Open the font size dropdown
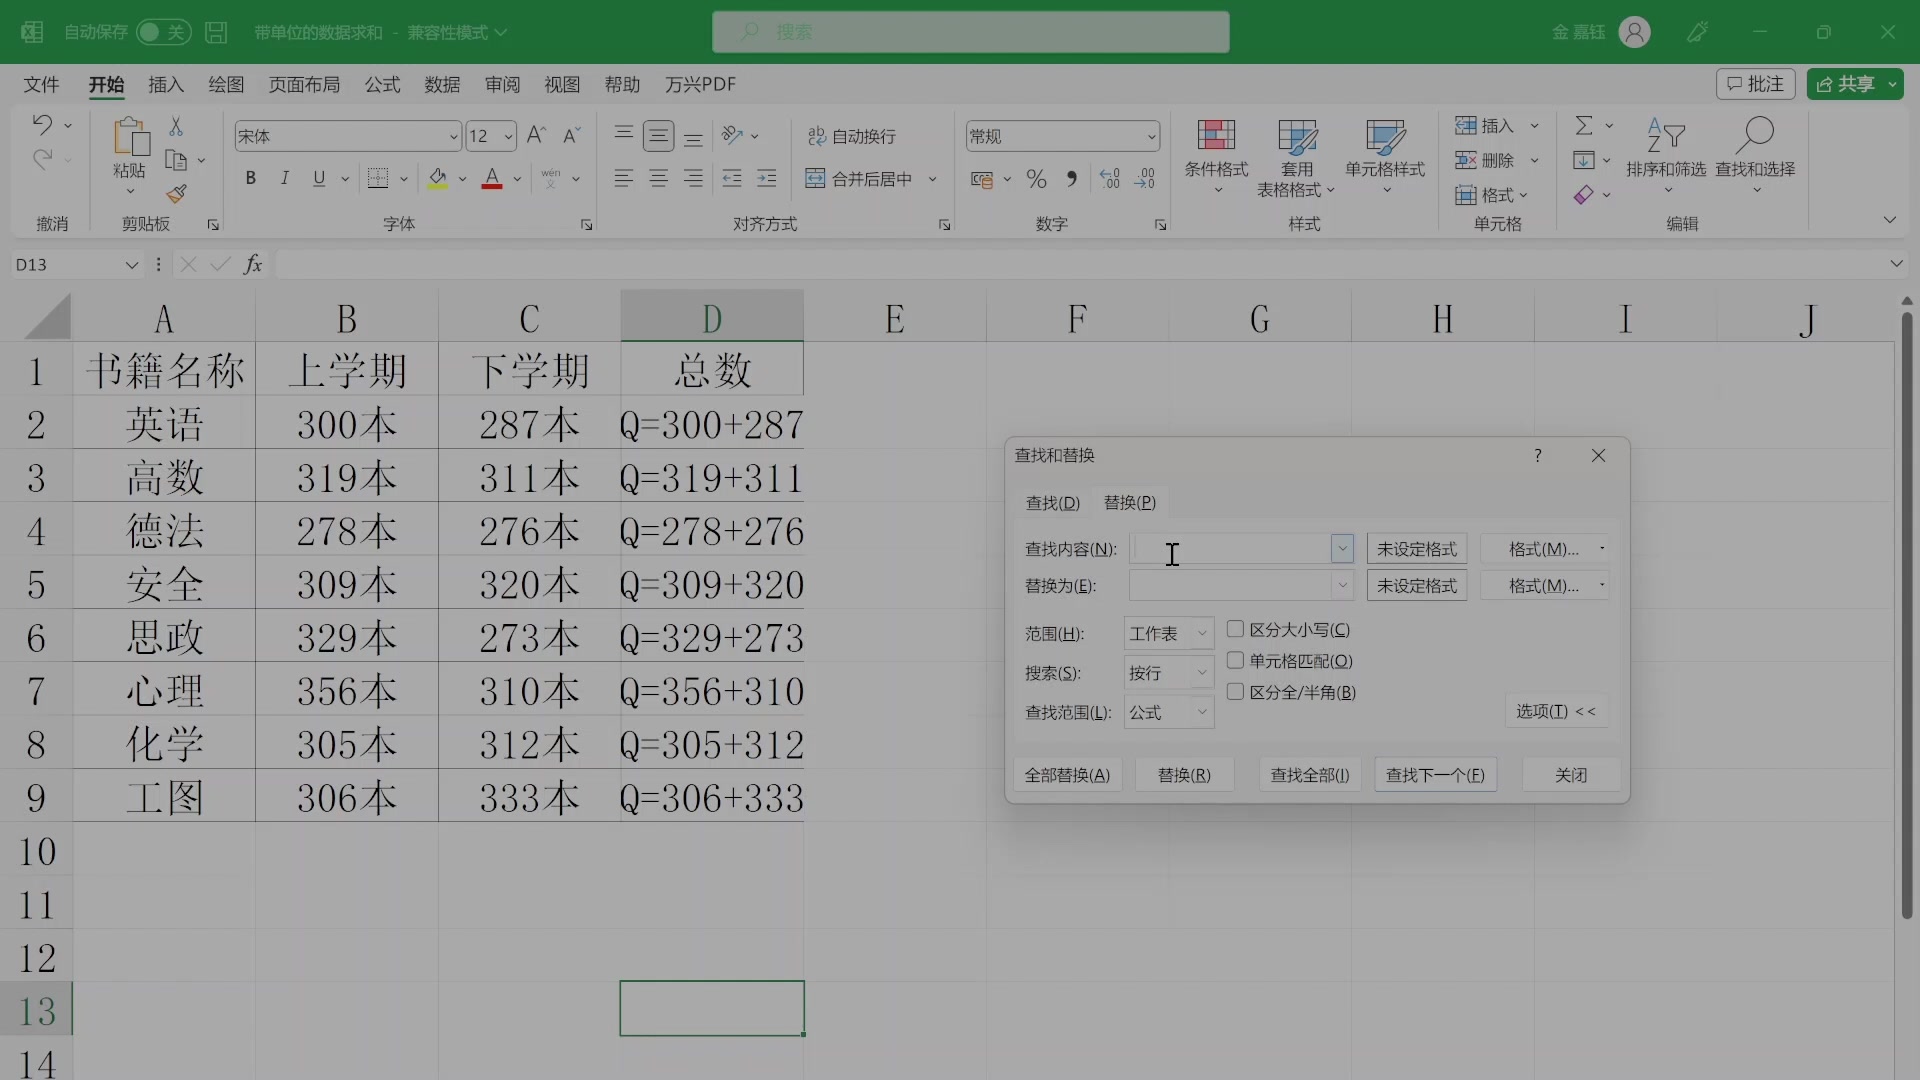This screenshot has width=1920, height=1080. point(508,136)
